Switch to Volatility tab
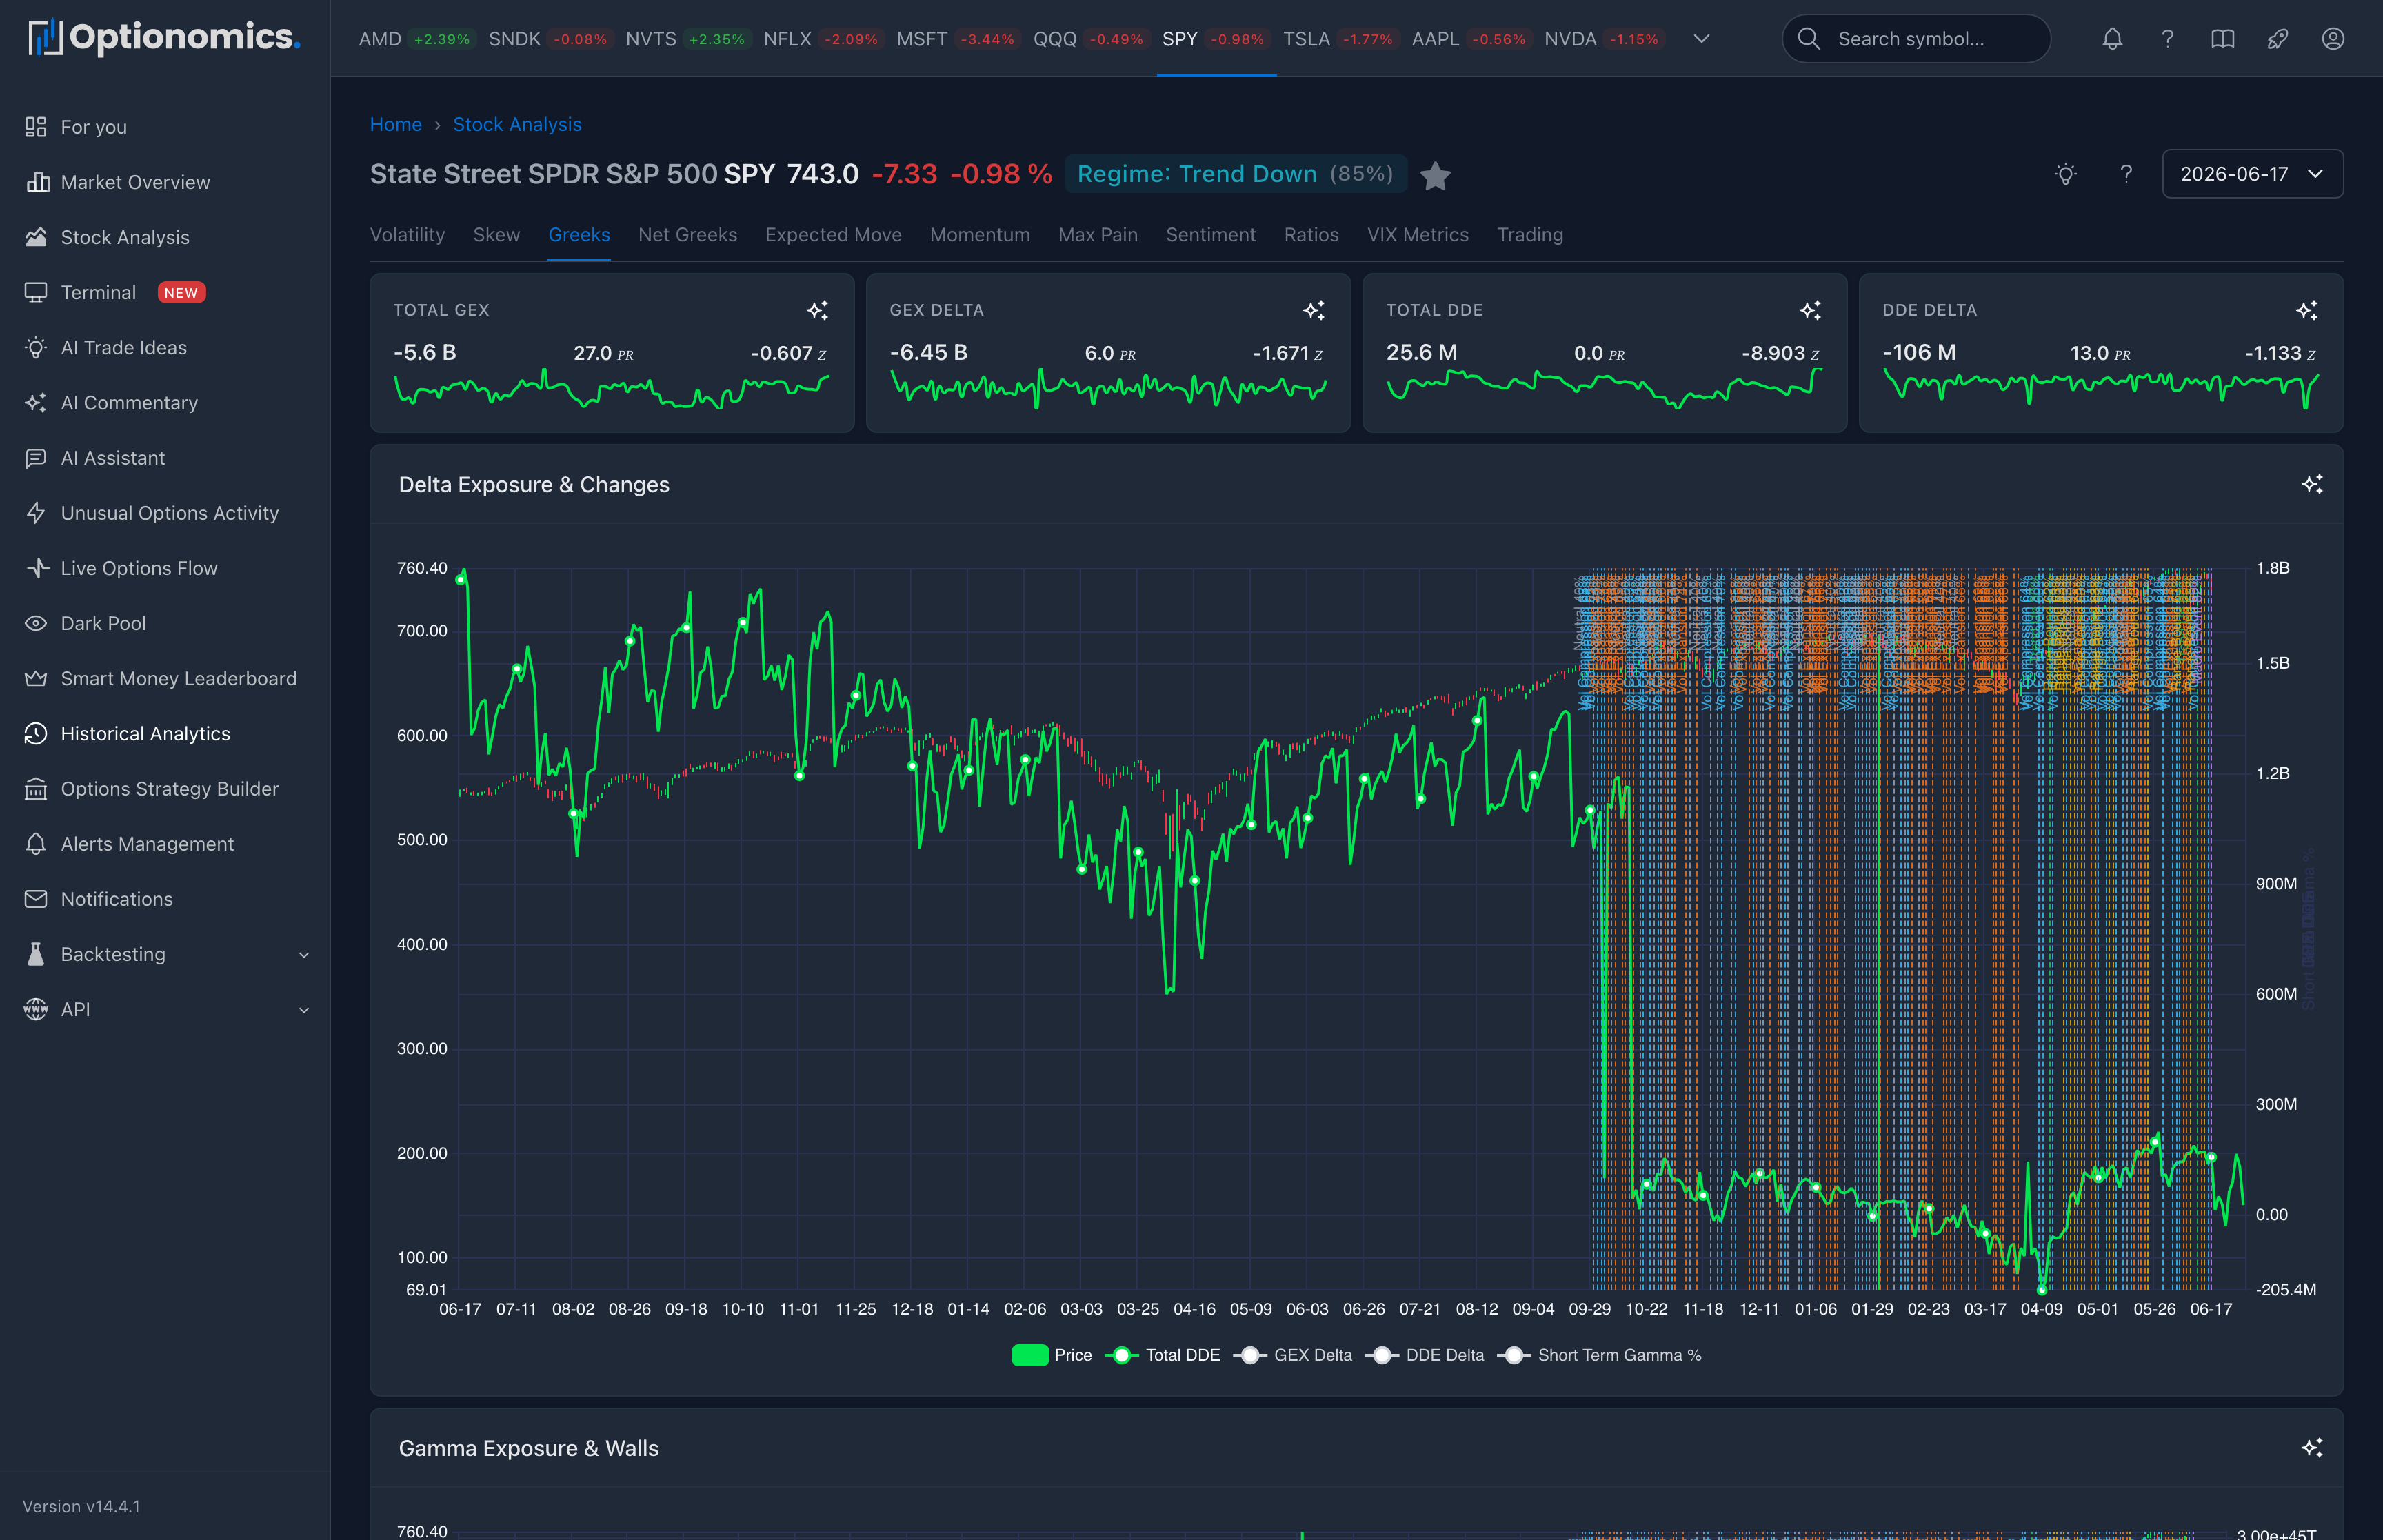The width and height of the screenshot is (2383, 1540). pos(407,234)
